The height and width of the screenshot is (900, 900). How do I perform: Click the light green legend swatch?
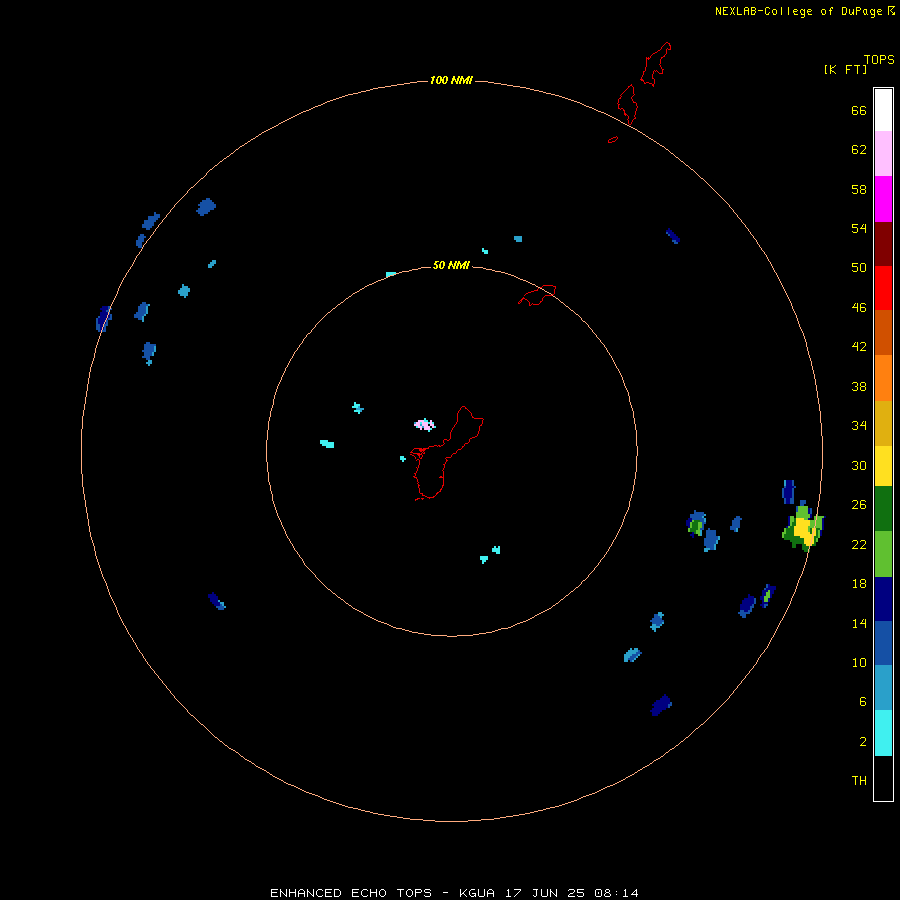coord(883,554)
